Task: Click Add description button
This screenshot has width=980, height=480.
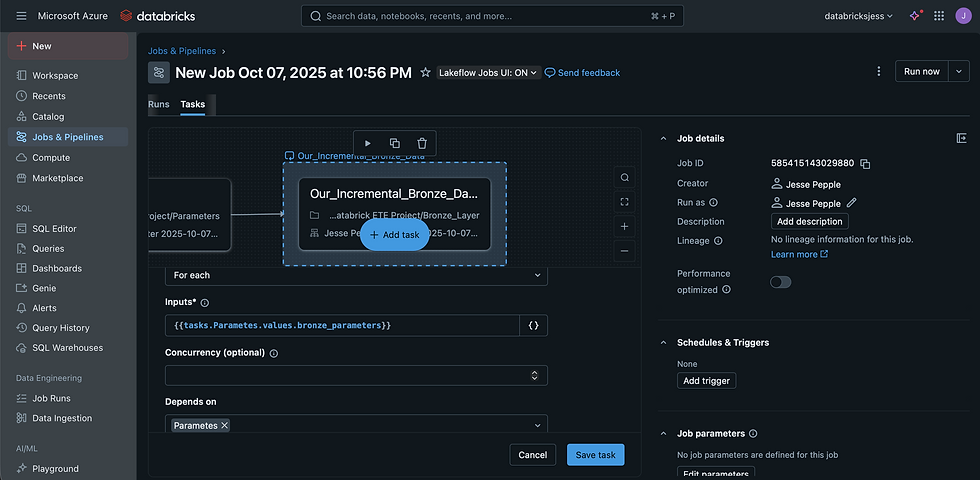Action: (x=810, y=221)
